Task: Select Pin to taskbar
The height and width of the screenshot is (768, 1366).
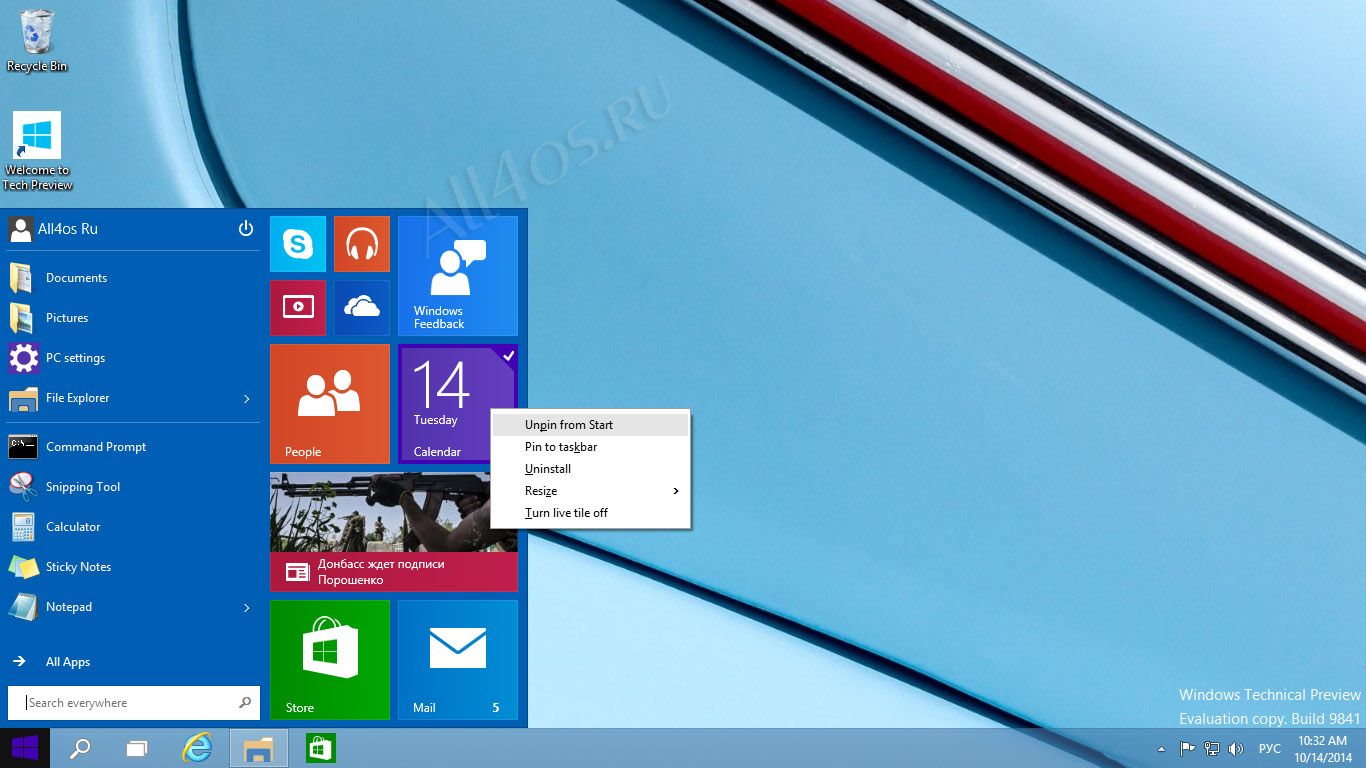Action: 591,447
